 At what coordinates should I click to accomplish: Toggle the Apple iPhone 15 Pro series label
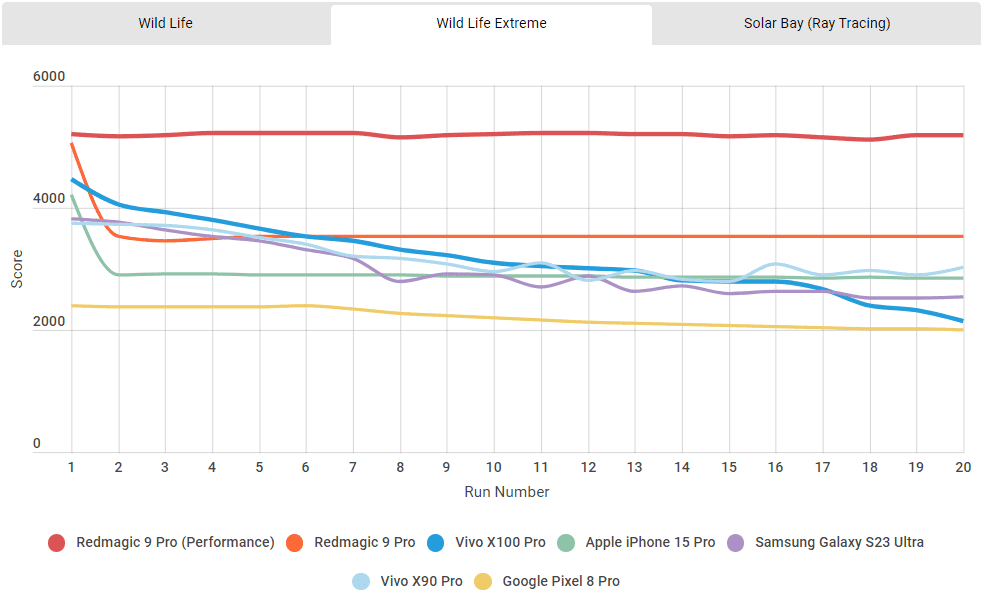point(650,542)
